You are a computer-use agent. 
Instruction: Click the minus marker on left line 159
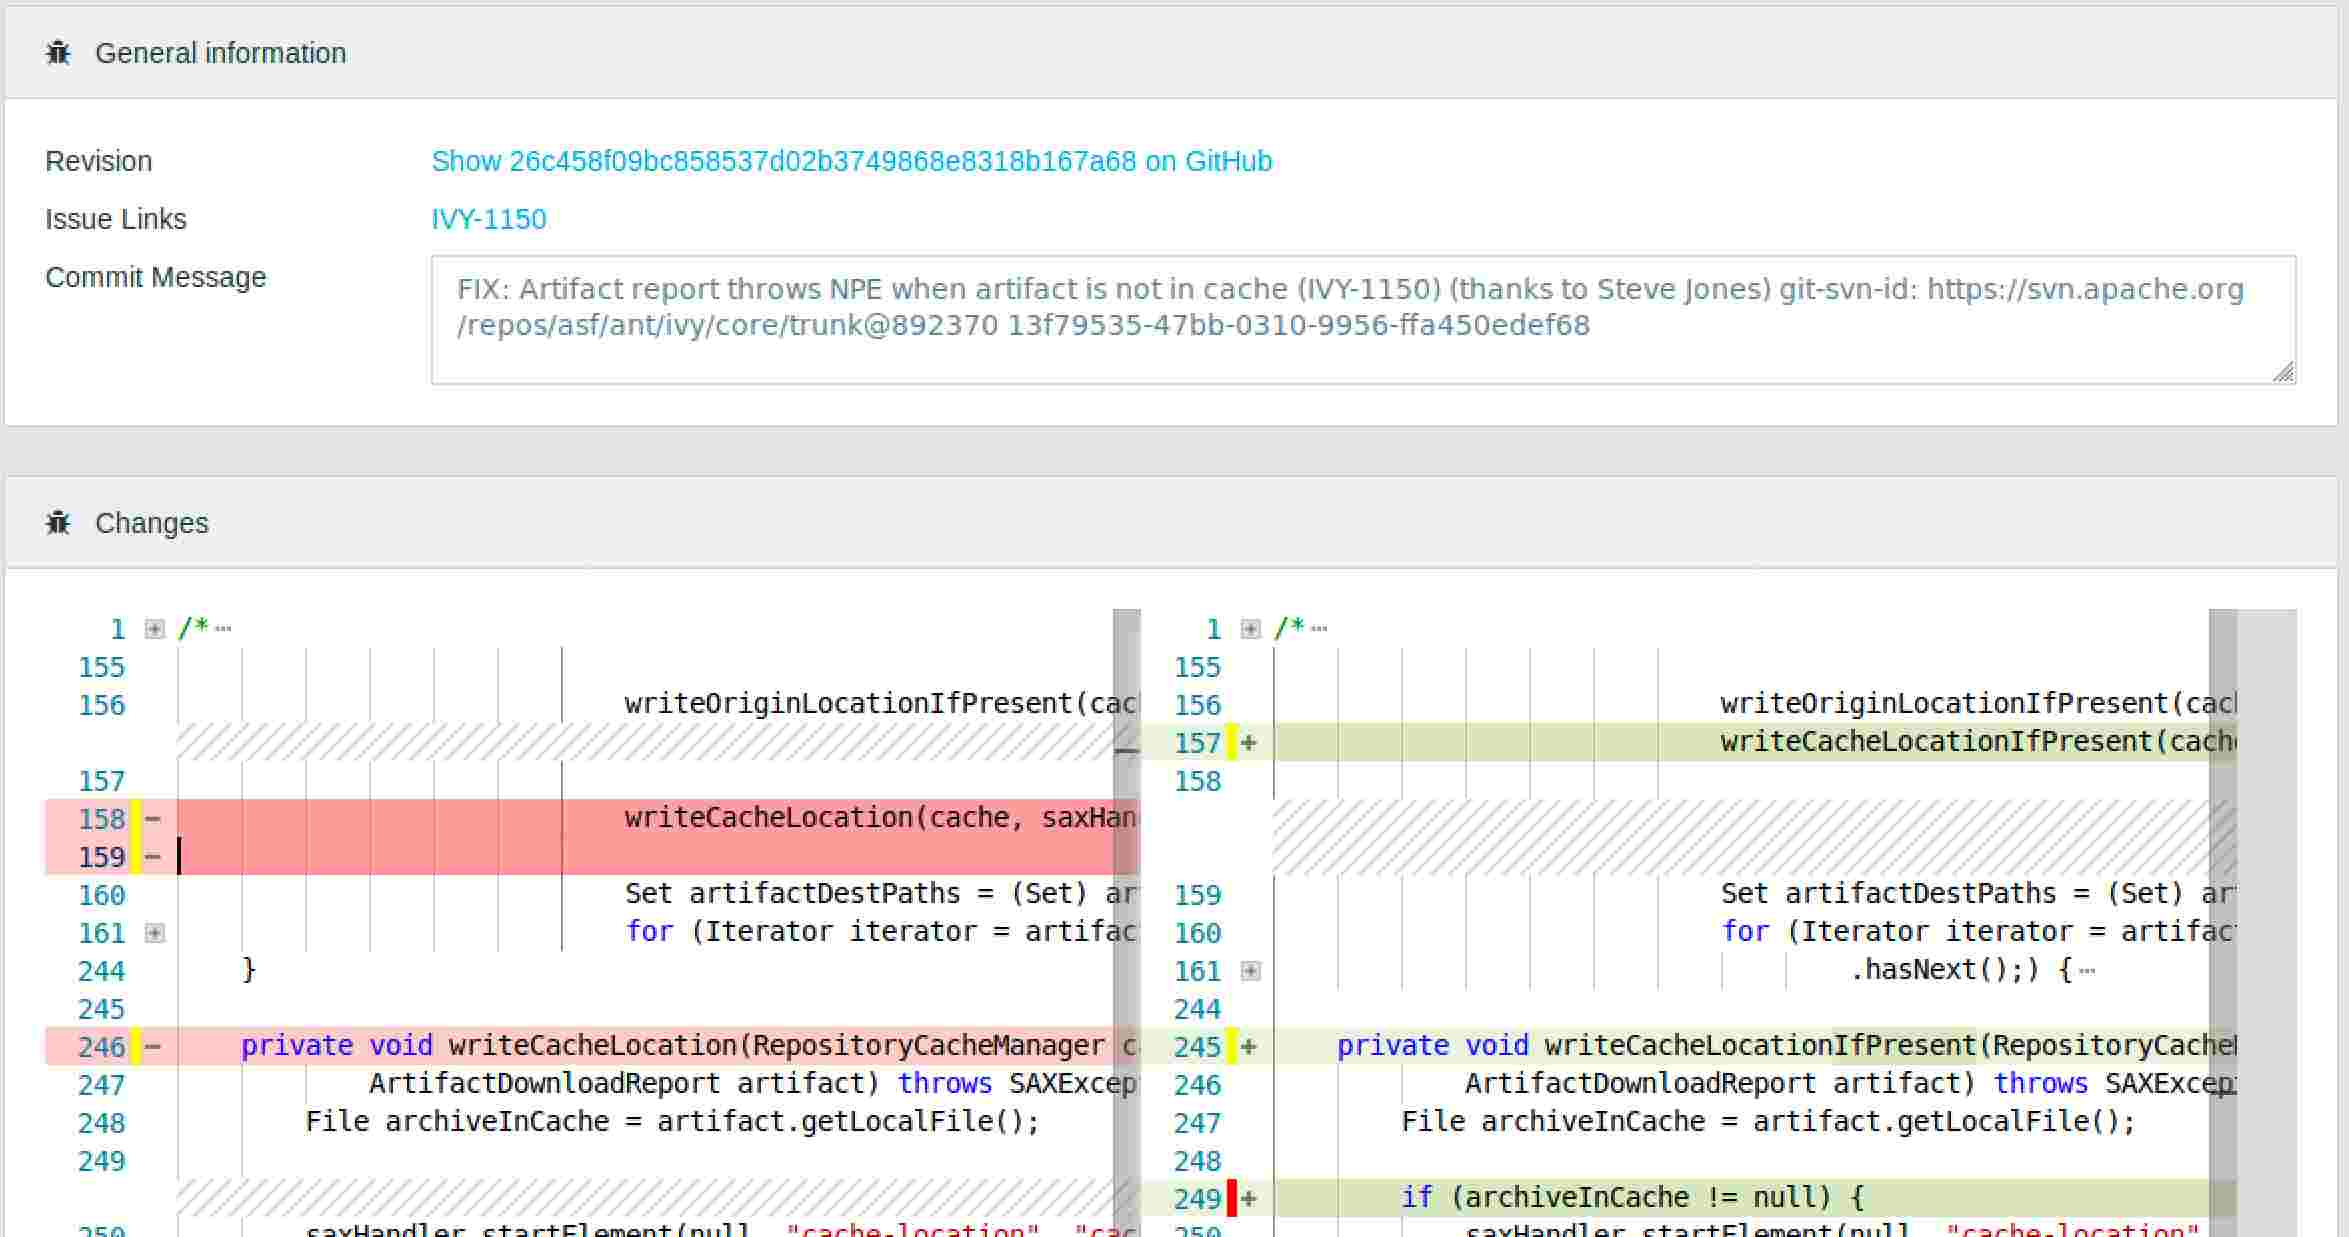153,857
